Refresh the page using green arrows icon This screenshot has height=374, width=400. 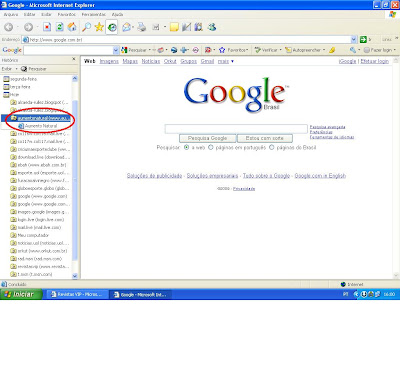coord(60,27)
